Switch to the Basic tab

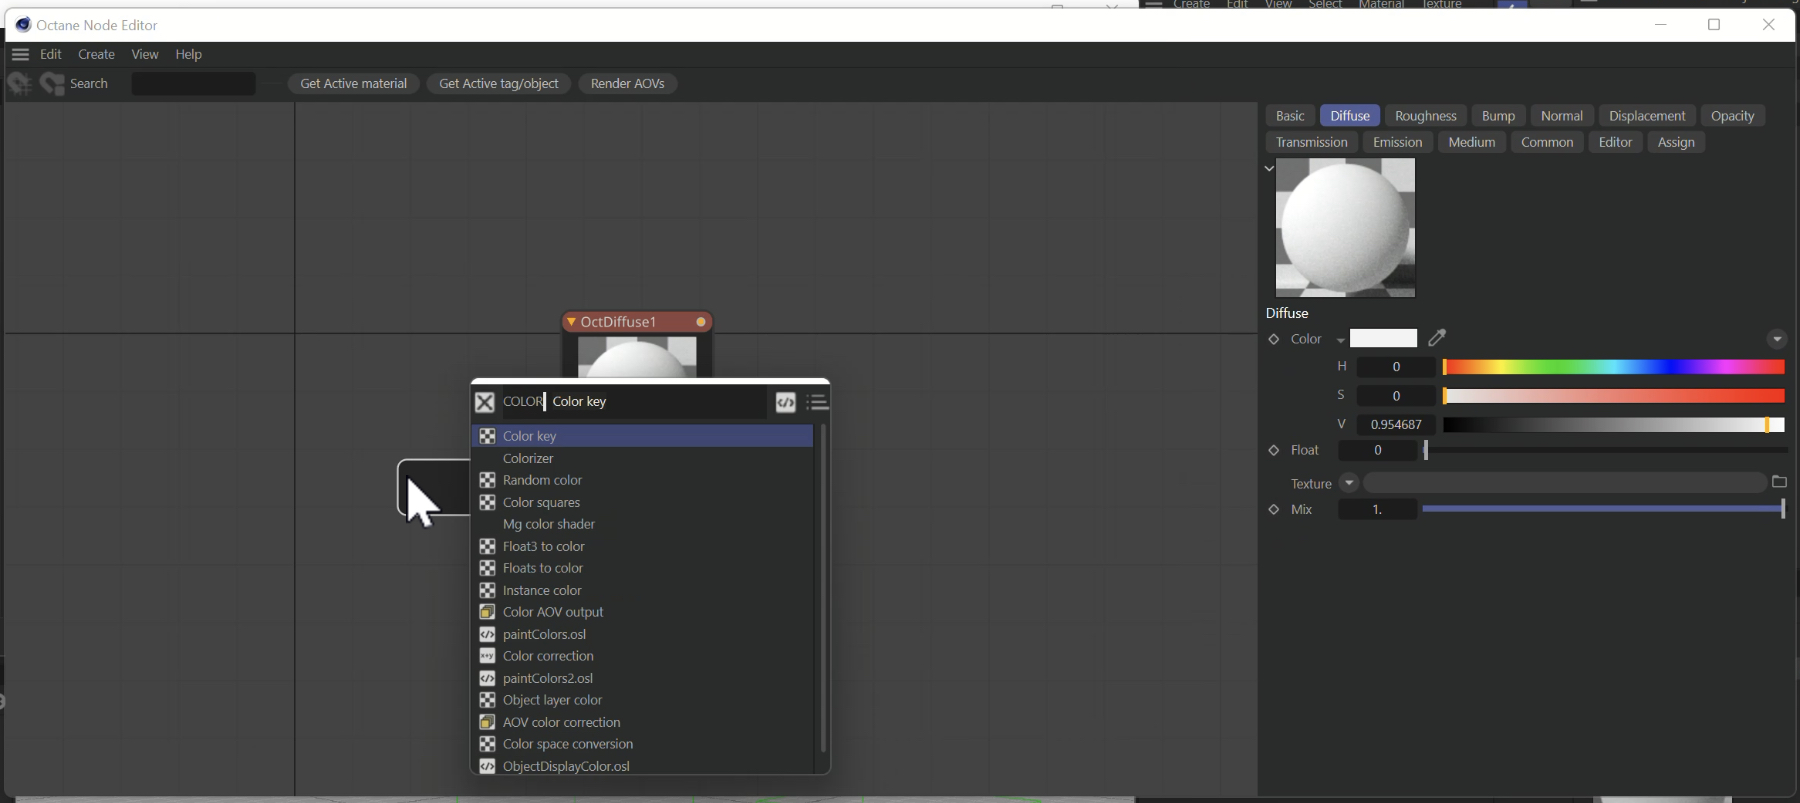1290,116
